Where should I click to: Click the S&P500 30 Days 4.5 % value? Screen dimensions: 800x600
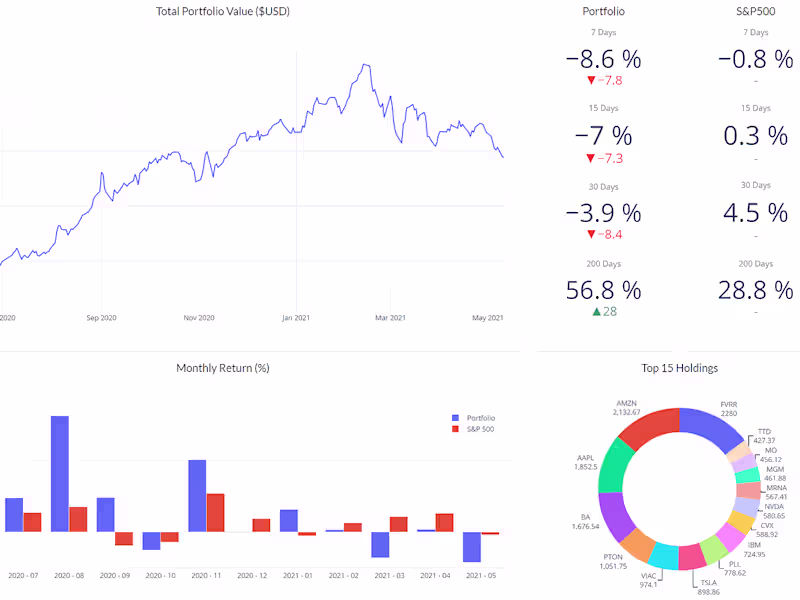pyautogui.click(x=755, y=212)
